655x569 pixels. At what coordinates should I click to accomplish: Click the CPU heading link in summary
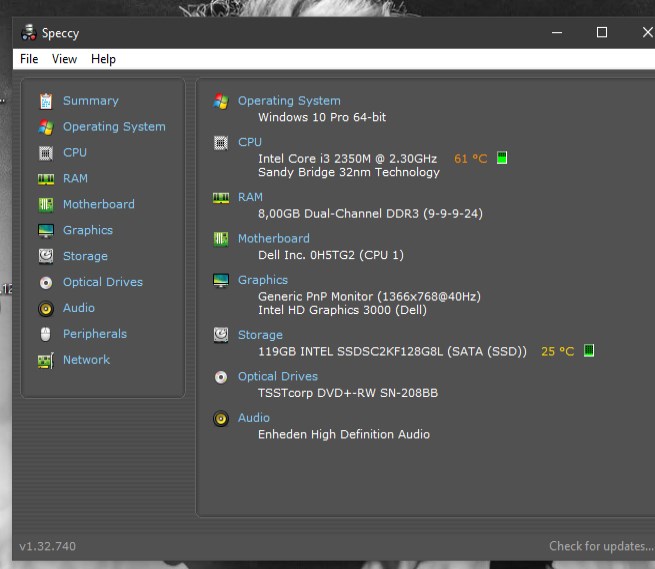point(250,142)
